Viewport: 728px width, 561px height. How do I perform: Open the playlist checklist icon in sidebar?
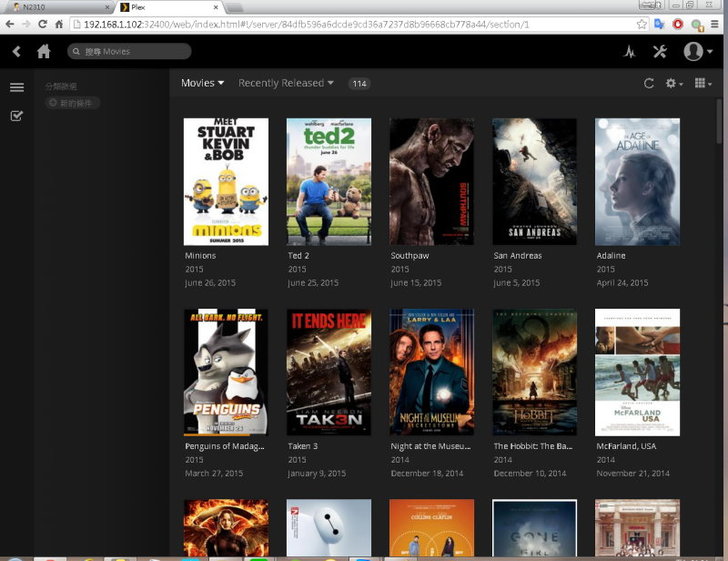point(17,116)
